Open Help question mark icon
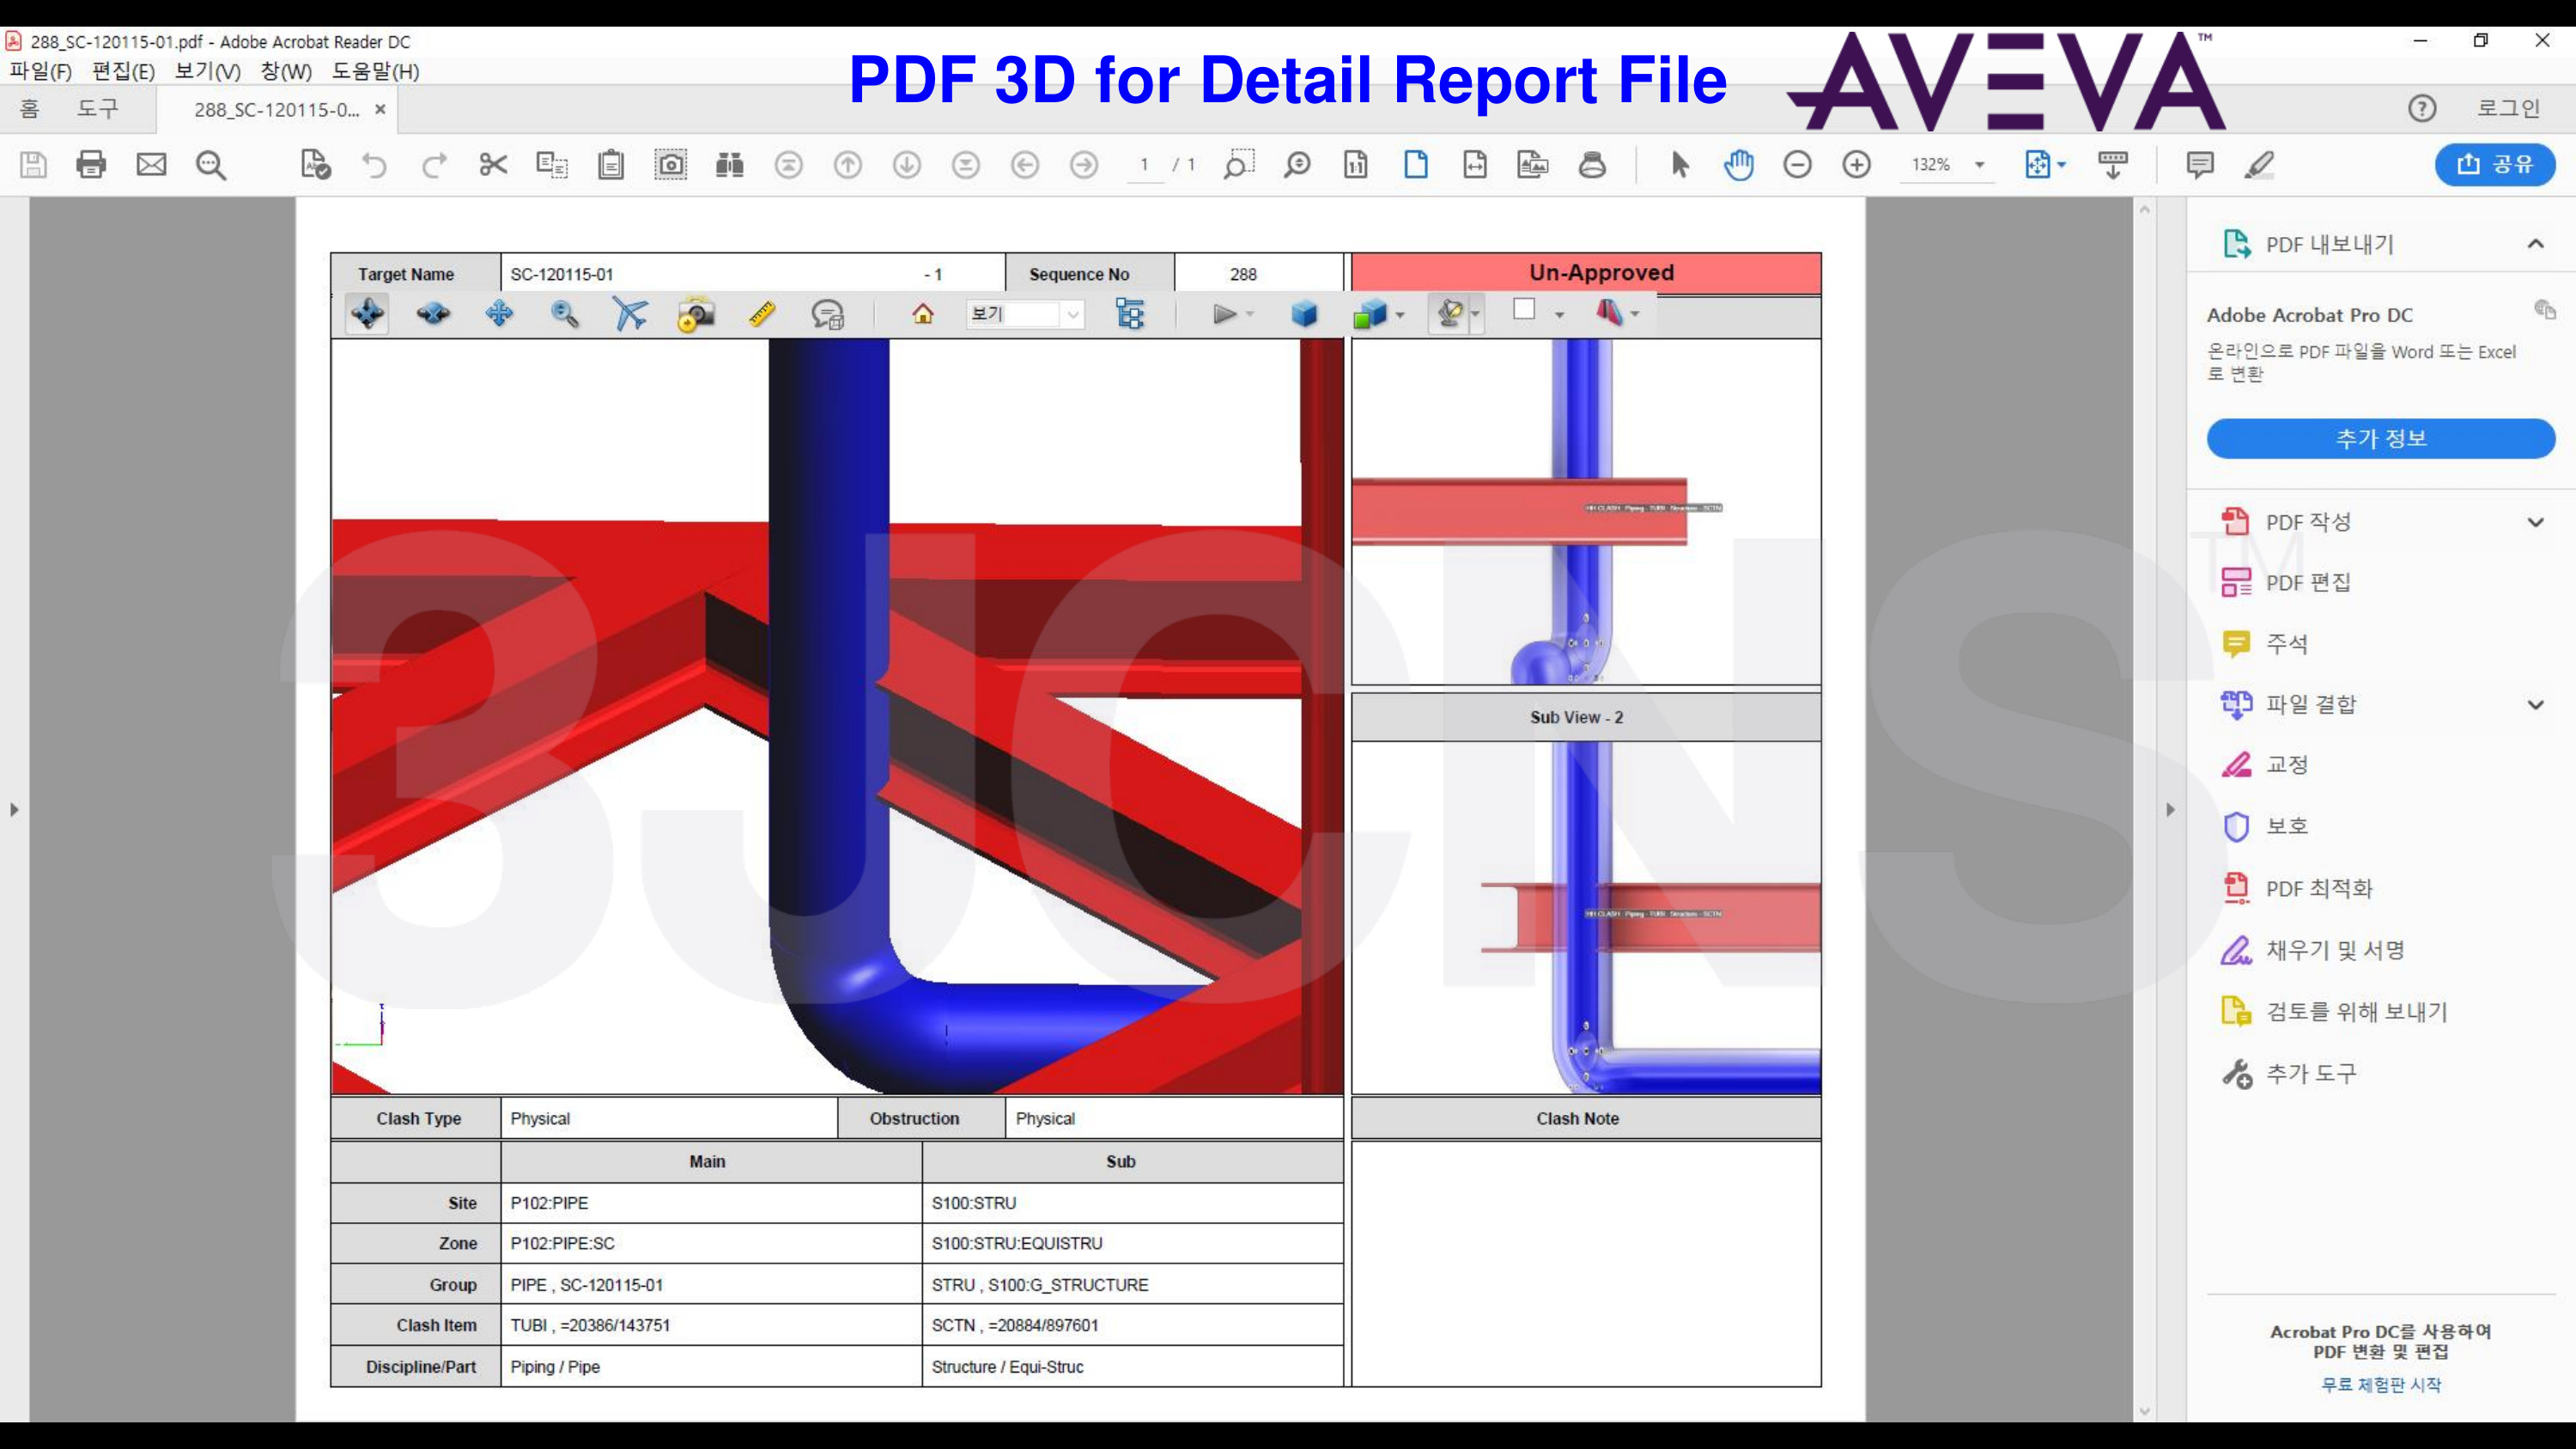The width and height of the screenshot is (2576, 1449). tap(2422, 108)
